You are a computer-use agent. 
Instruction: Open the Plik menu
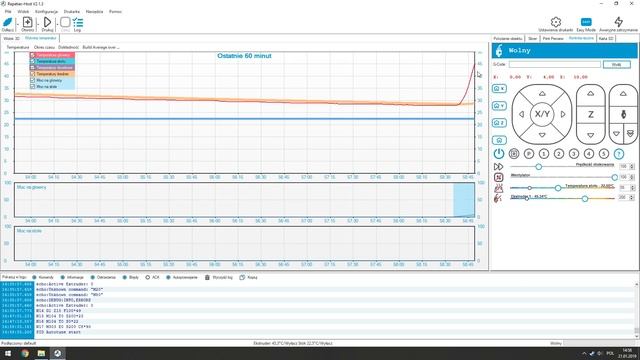coord(8,11)
